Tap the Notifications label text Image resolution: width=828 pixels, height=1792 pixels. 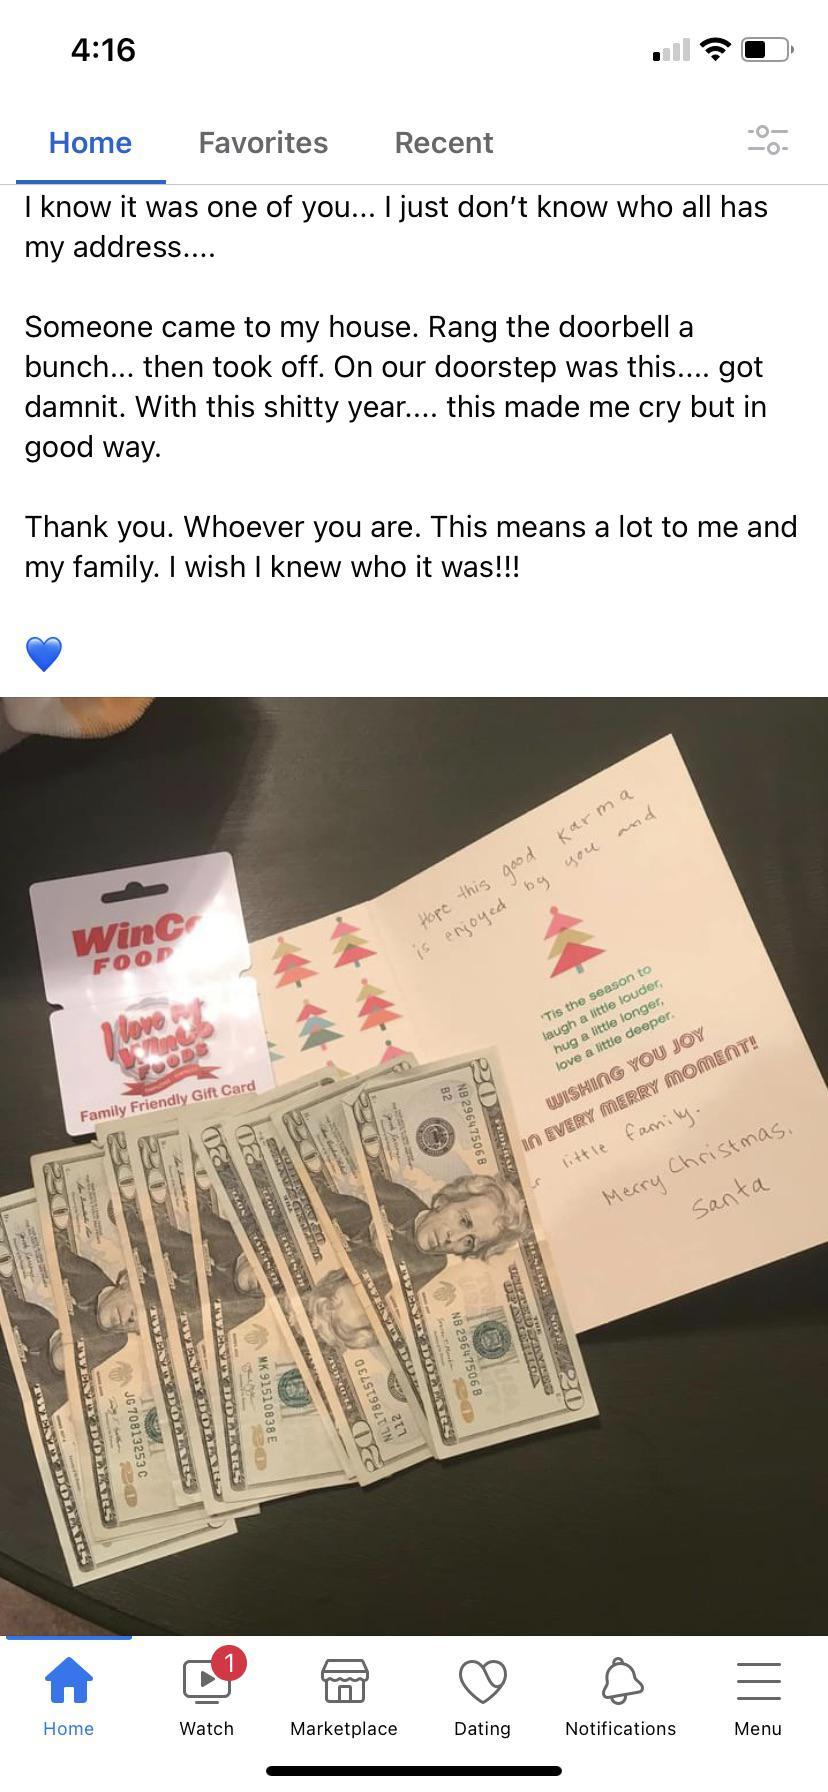pos(621,1728)
